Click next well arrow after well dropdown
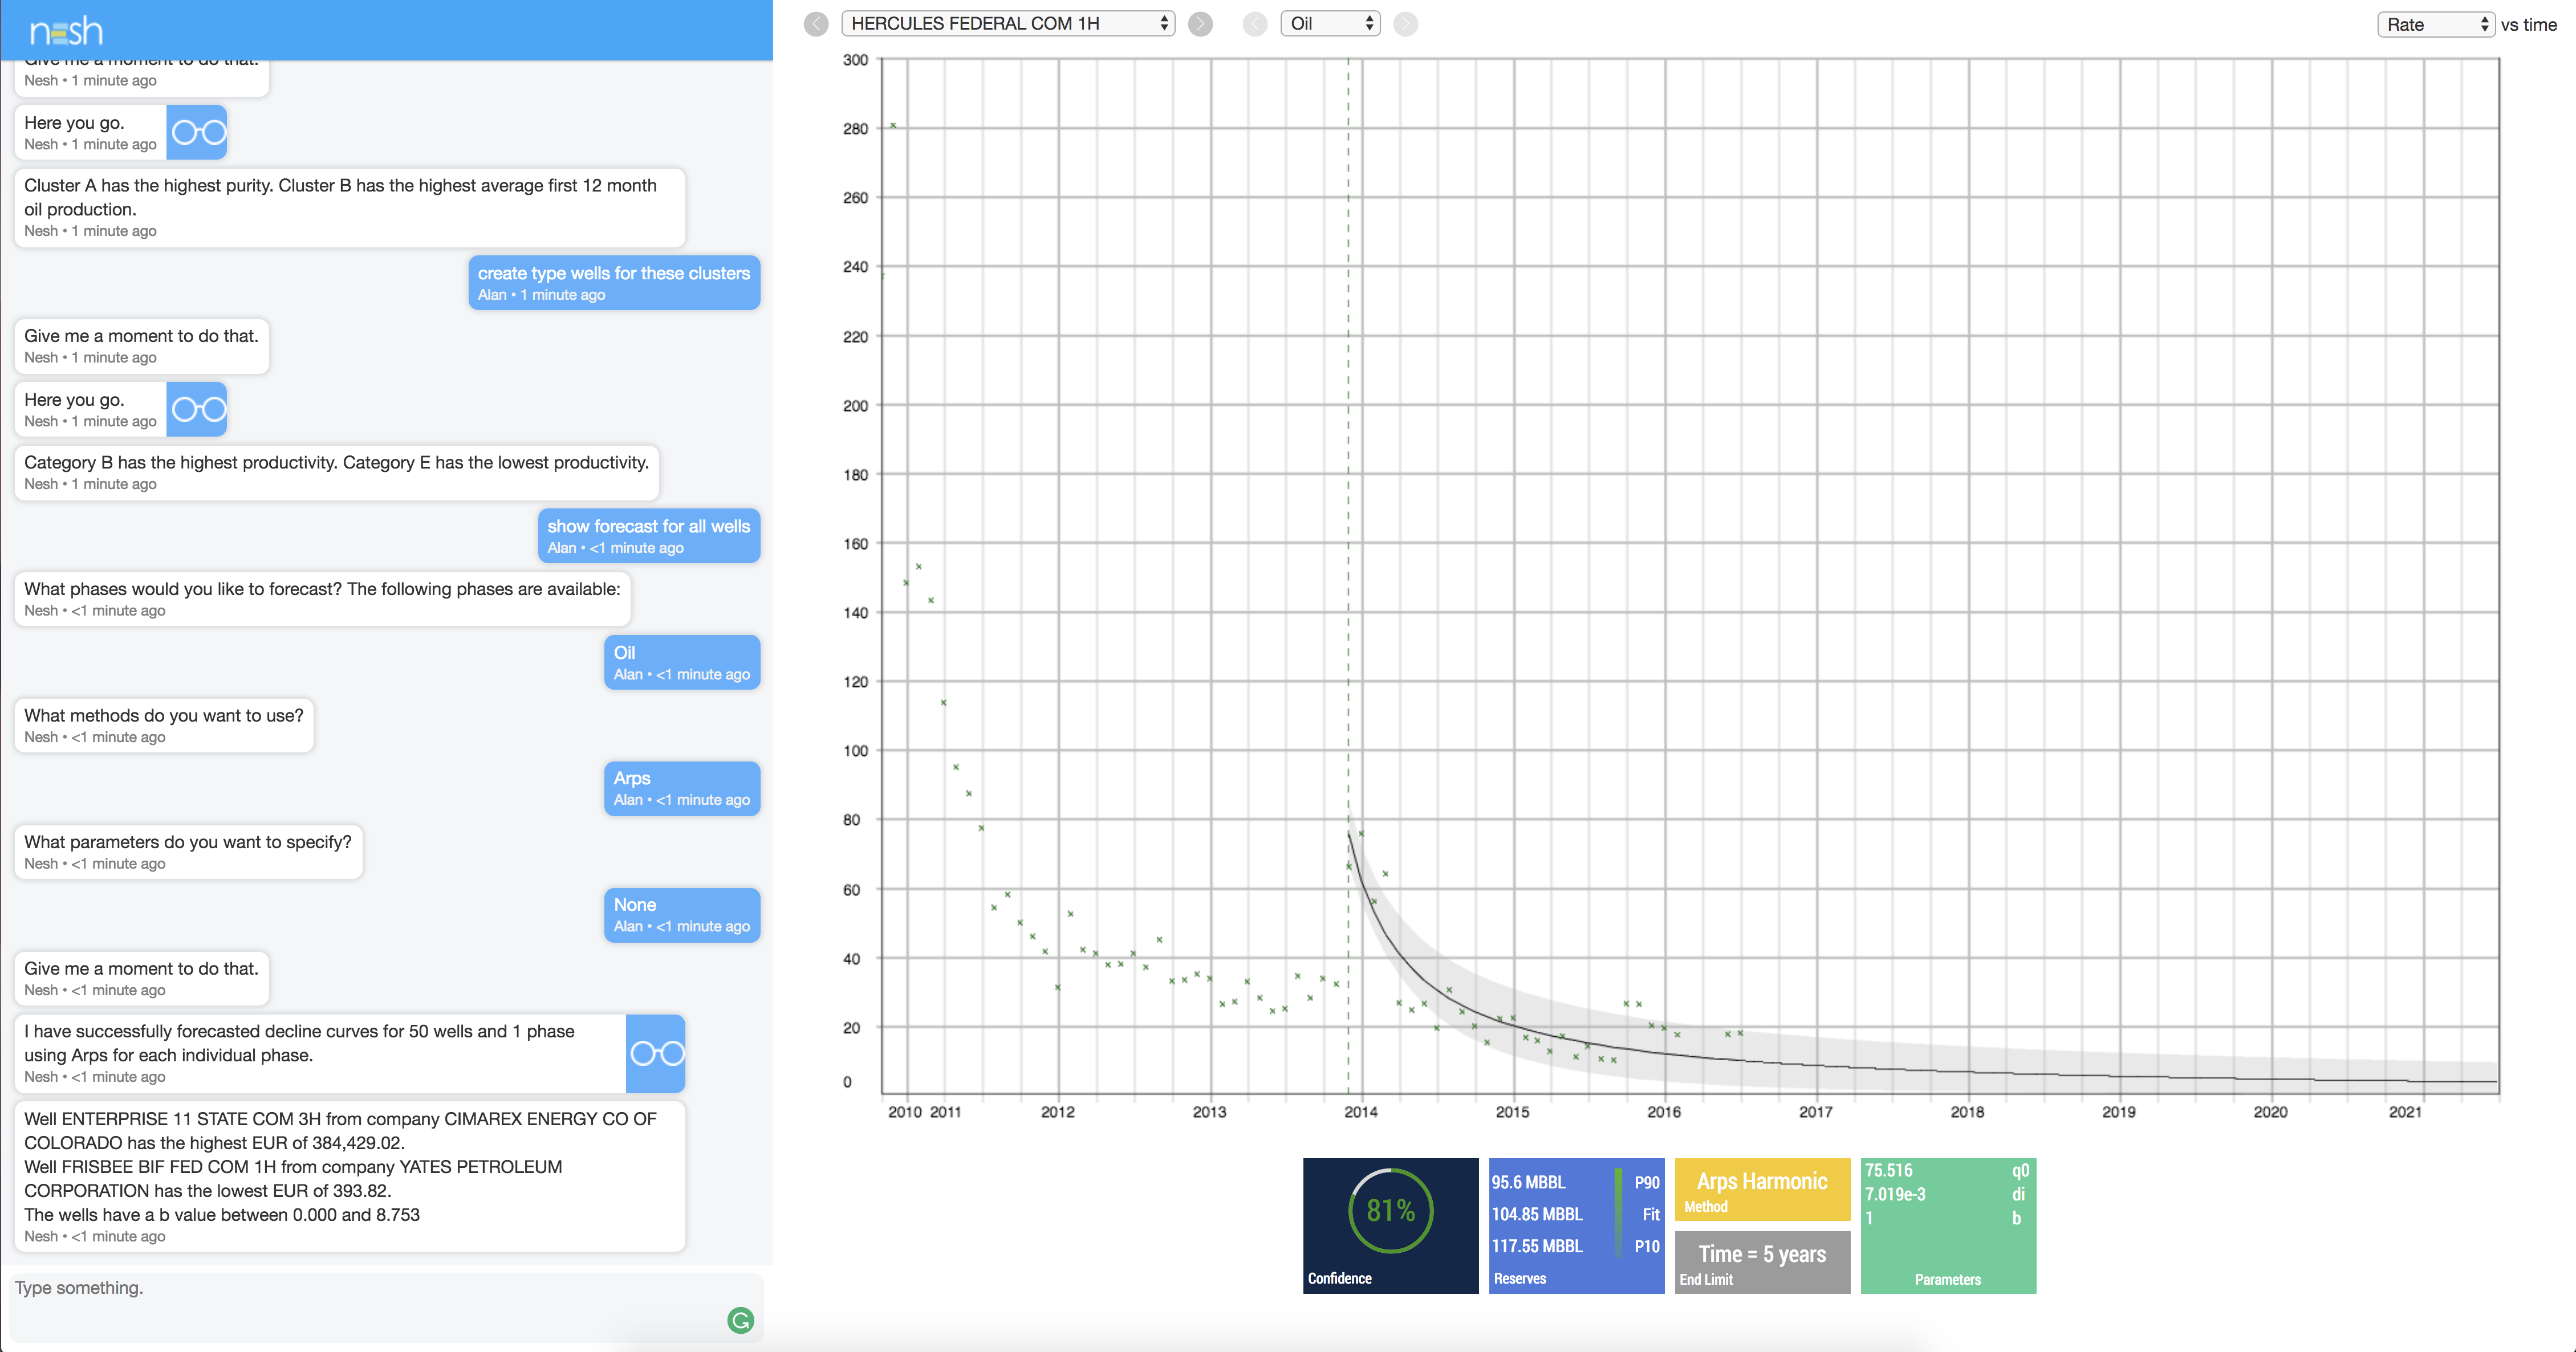 (x=1200, y=24)
